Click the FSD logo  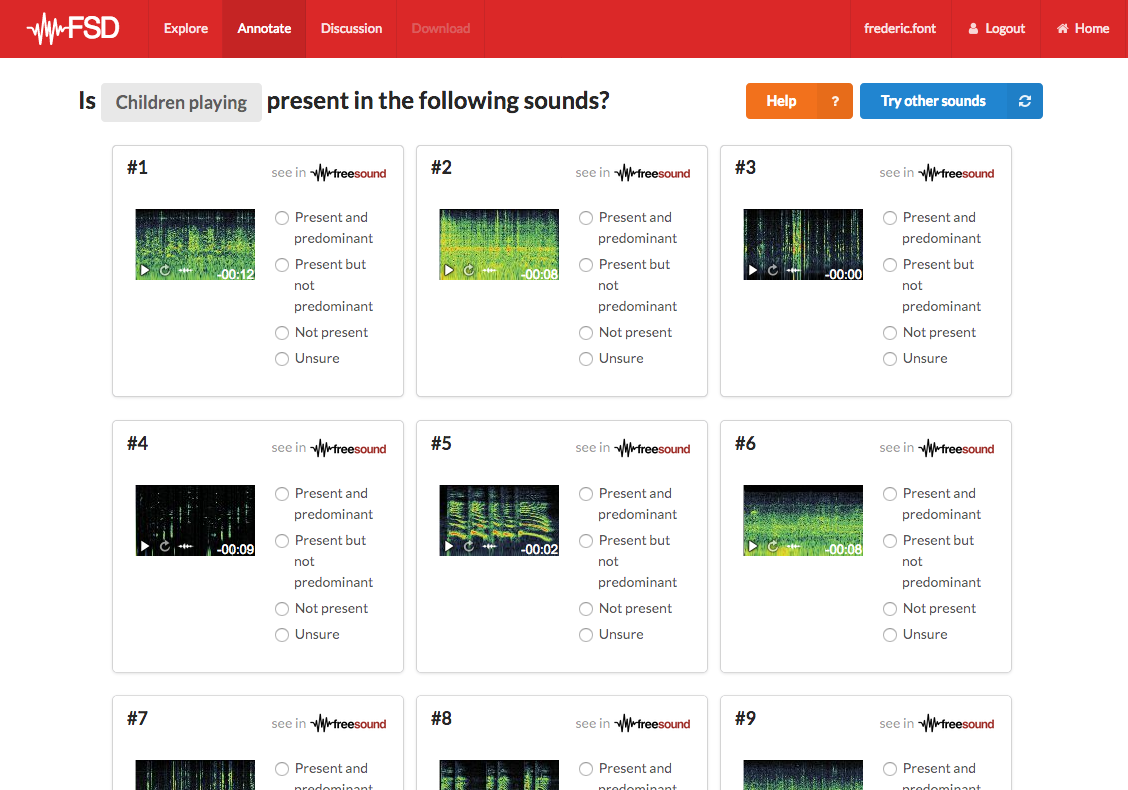73,29
